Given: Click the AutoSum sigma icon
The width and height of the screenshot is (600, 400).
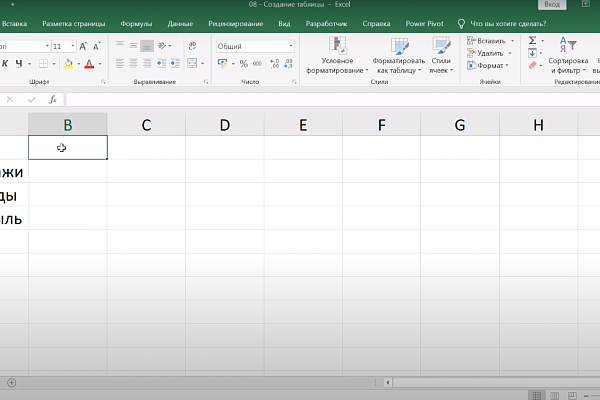Looking at the screenshot, I should tap(532, 41).
